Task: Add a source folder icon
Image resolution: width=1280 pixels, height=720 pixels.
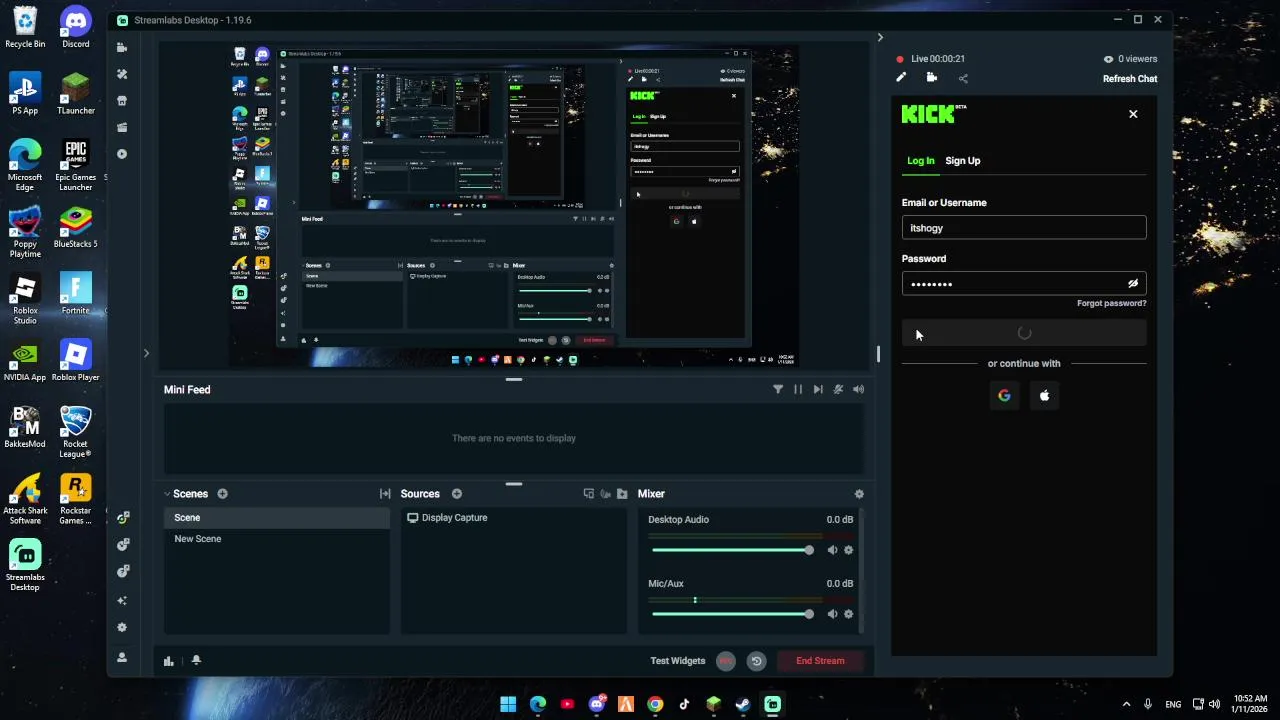Action: (622, 494)
